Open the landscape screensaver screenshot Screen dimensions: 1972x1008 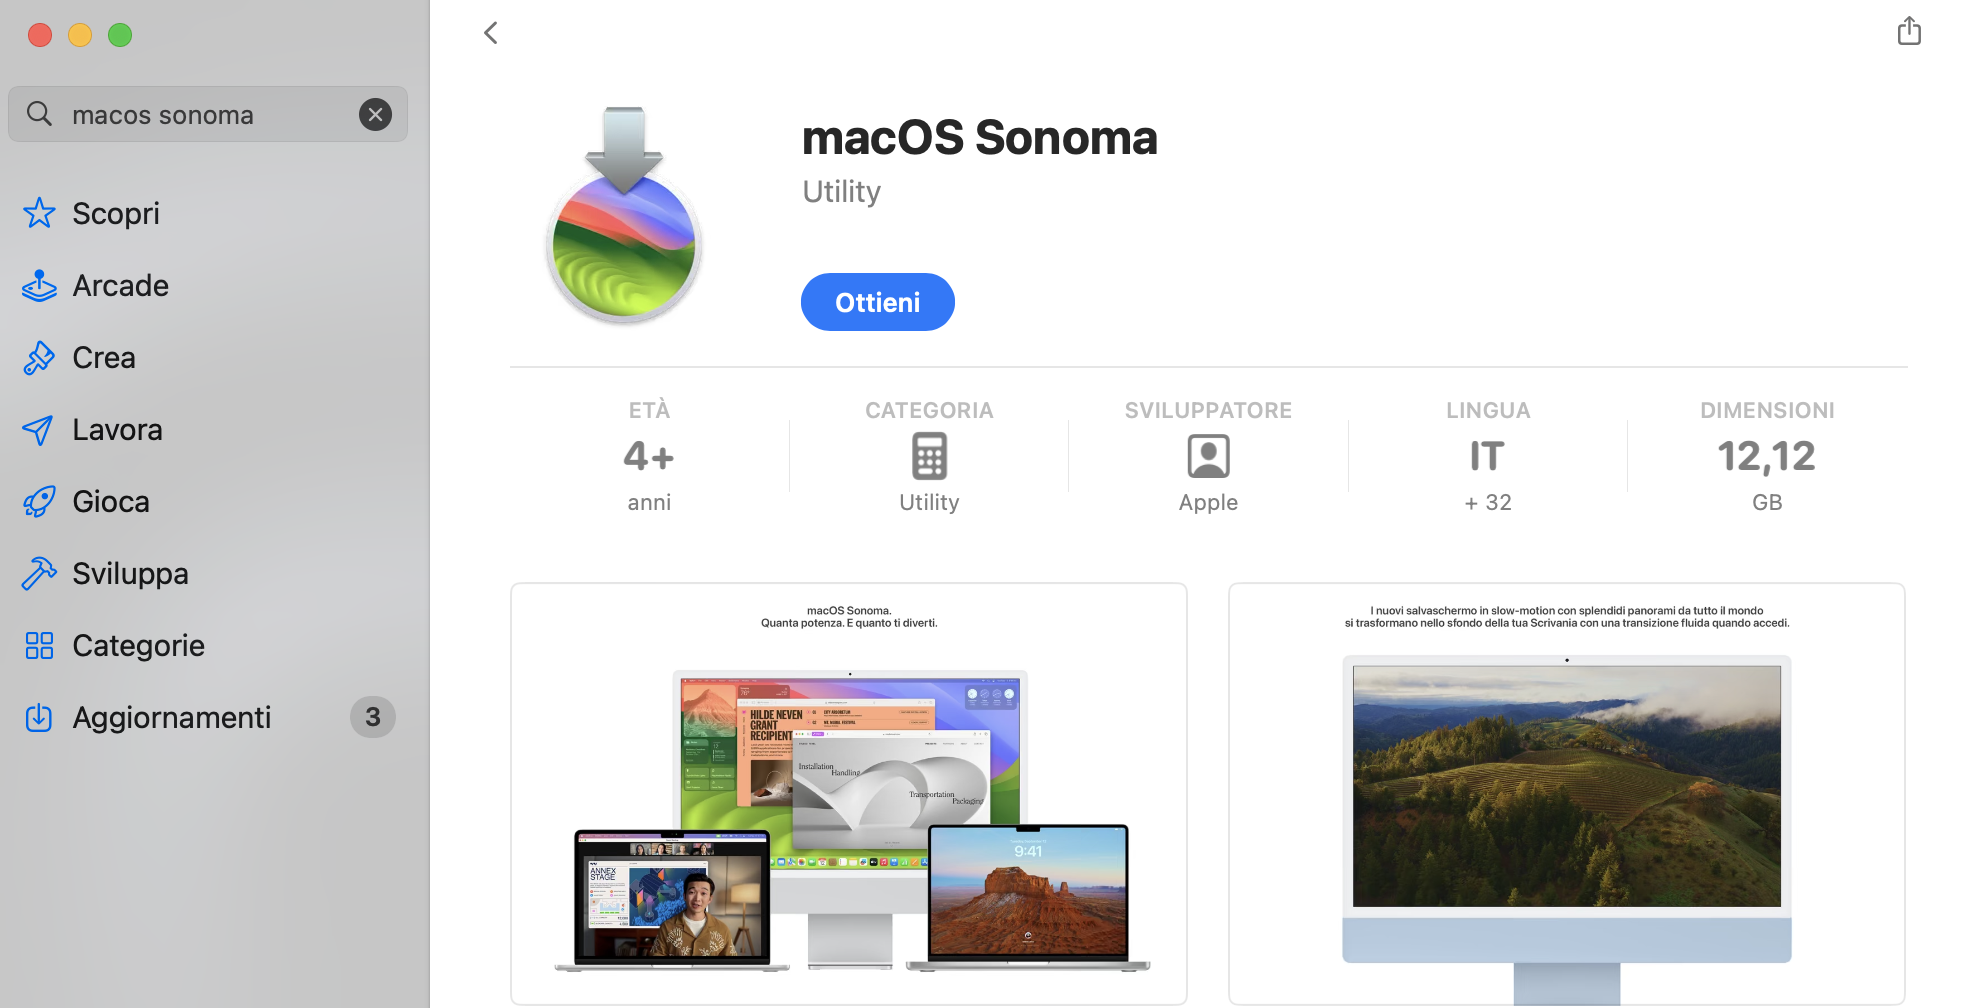point(1566,794)
